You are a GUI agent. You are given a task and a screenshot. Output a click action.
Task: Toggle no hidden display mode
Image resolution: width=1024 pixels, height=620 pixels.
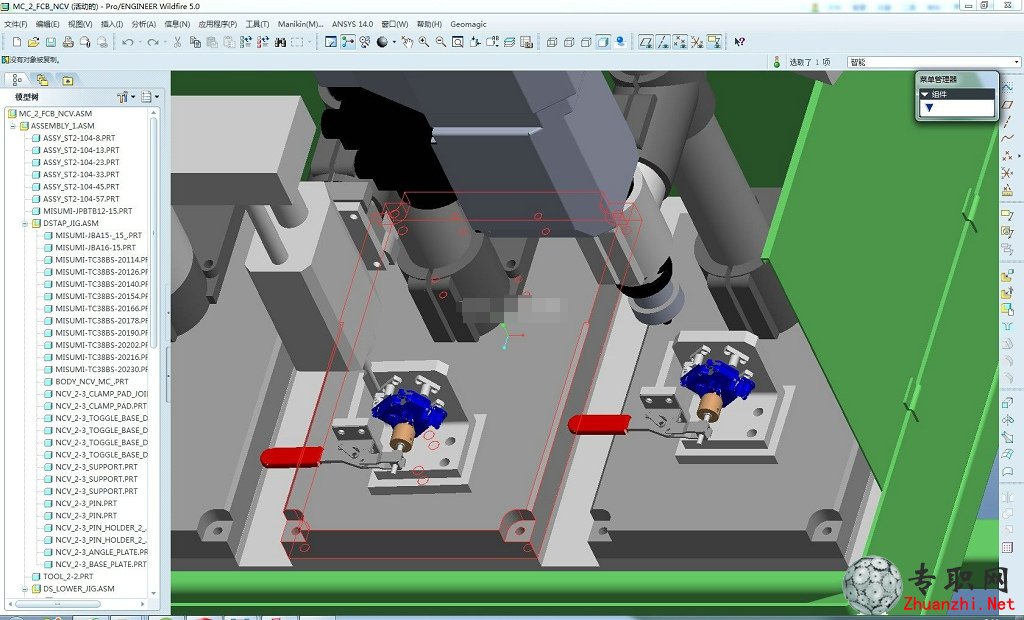click(586, 42)
